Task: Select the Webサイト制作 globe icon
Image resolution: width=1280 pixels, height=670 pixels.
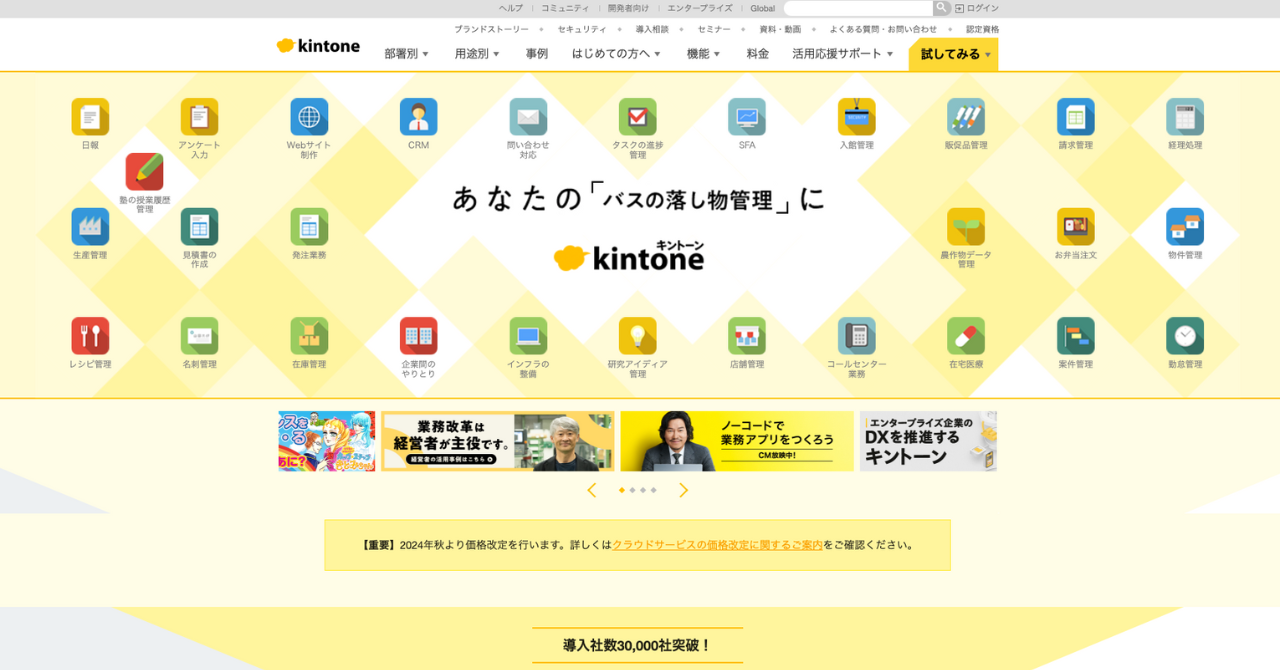Action: pos(309,117)
